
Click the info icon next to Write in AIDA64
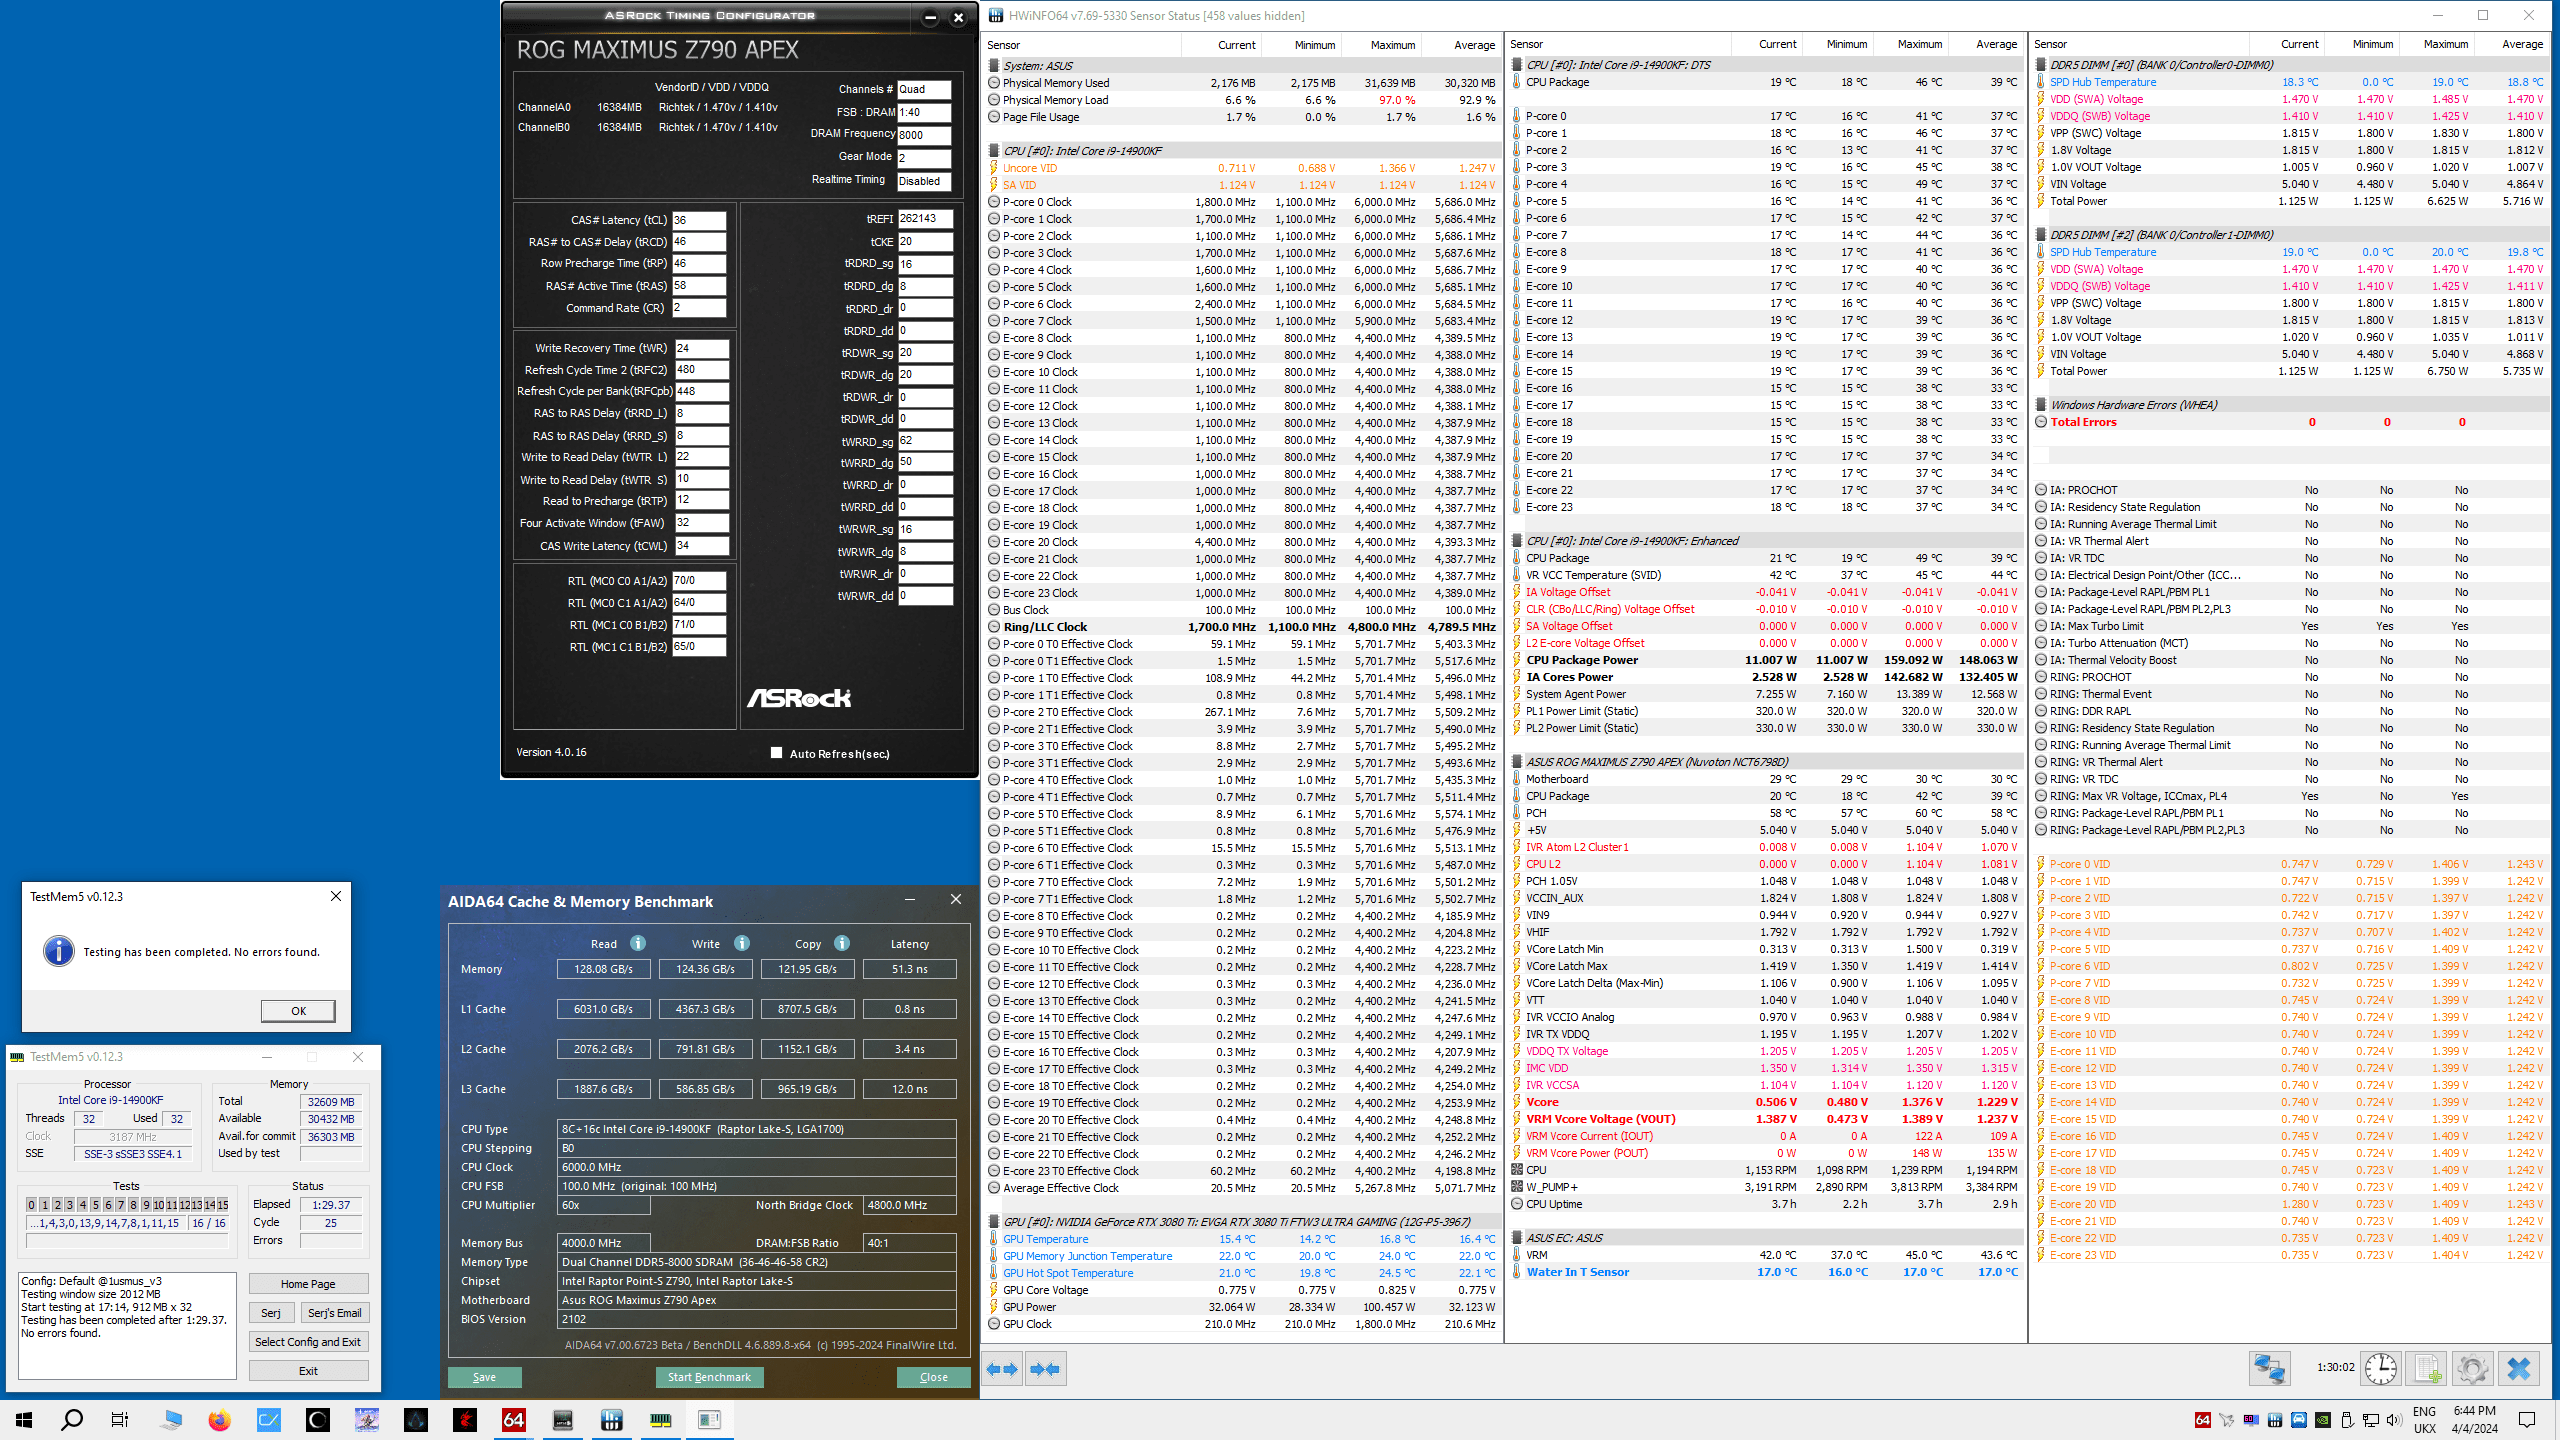click(x=742, y=943)
